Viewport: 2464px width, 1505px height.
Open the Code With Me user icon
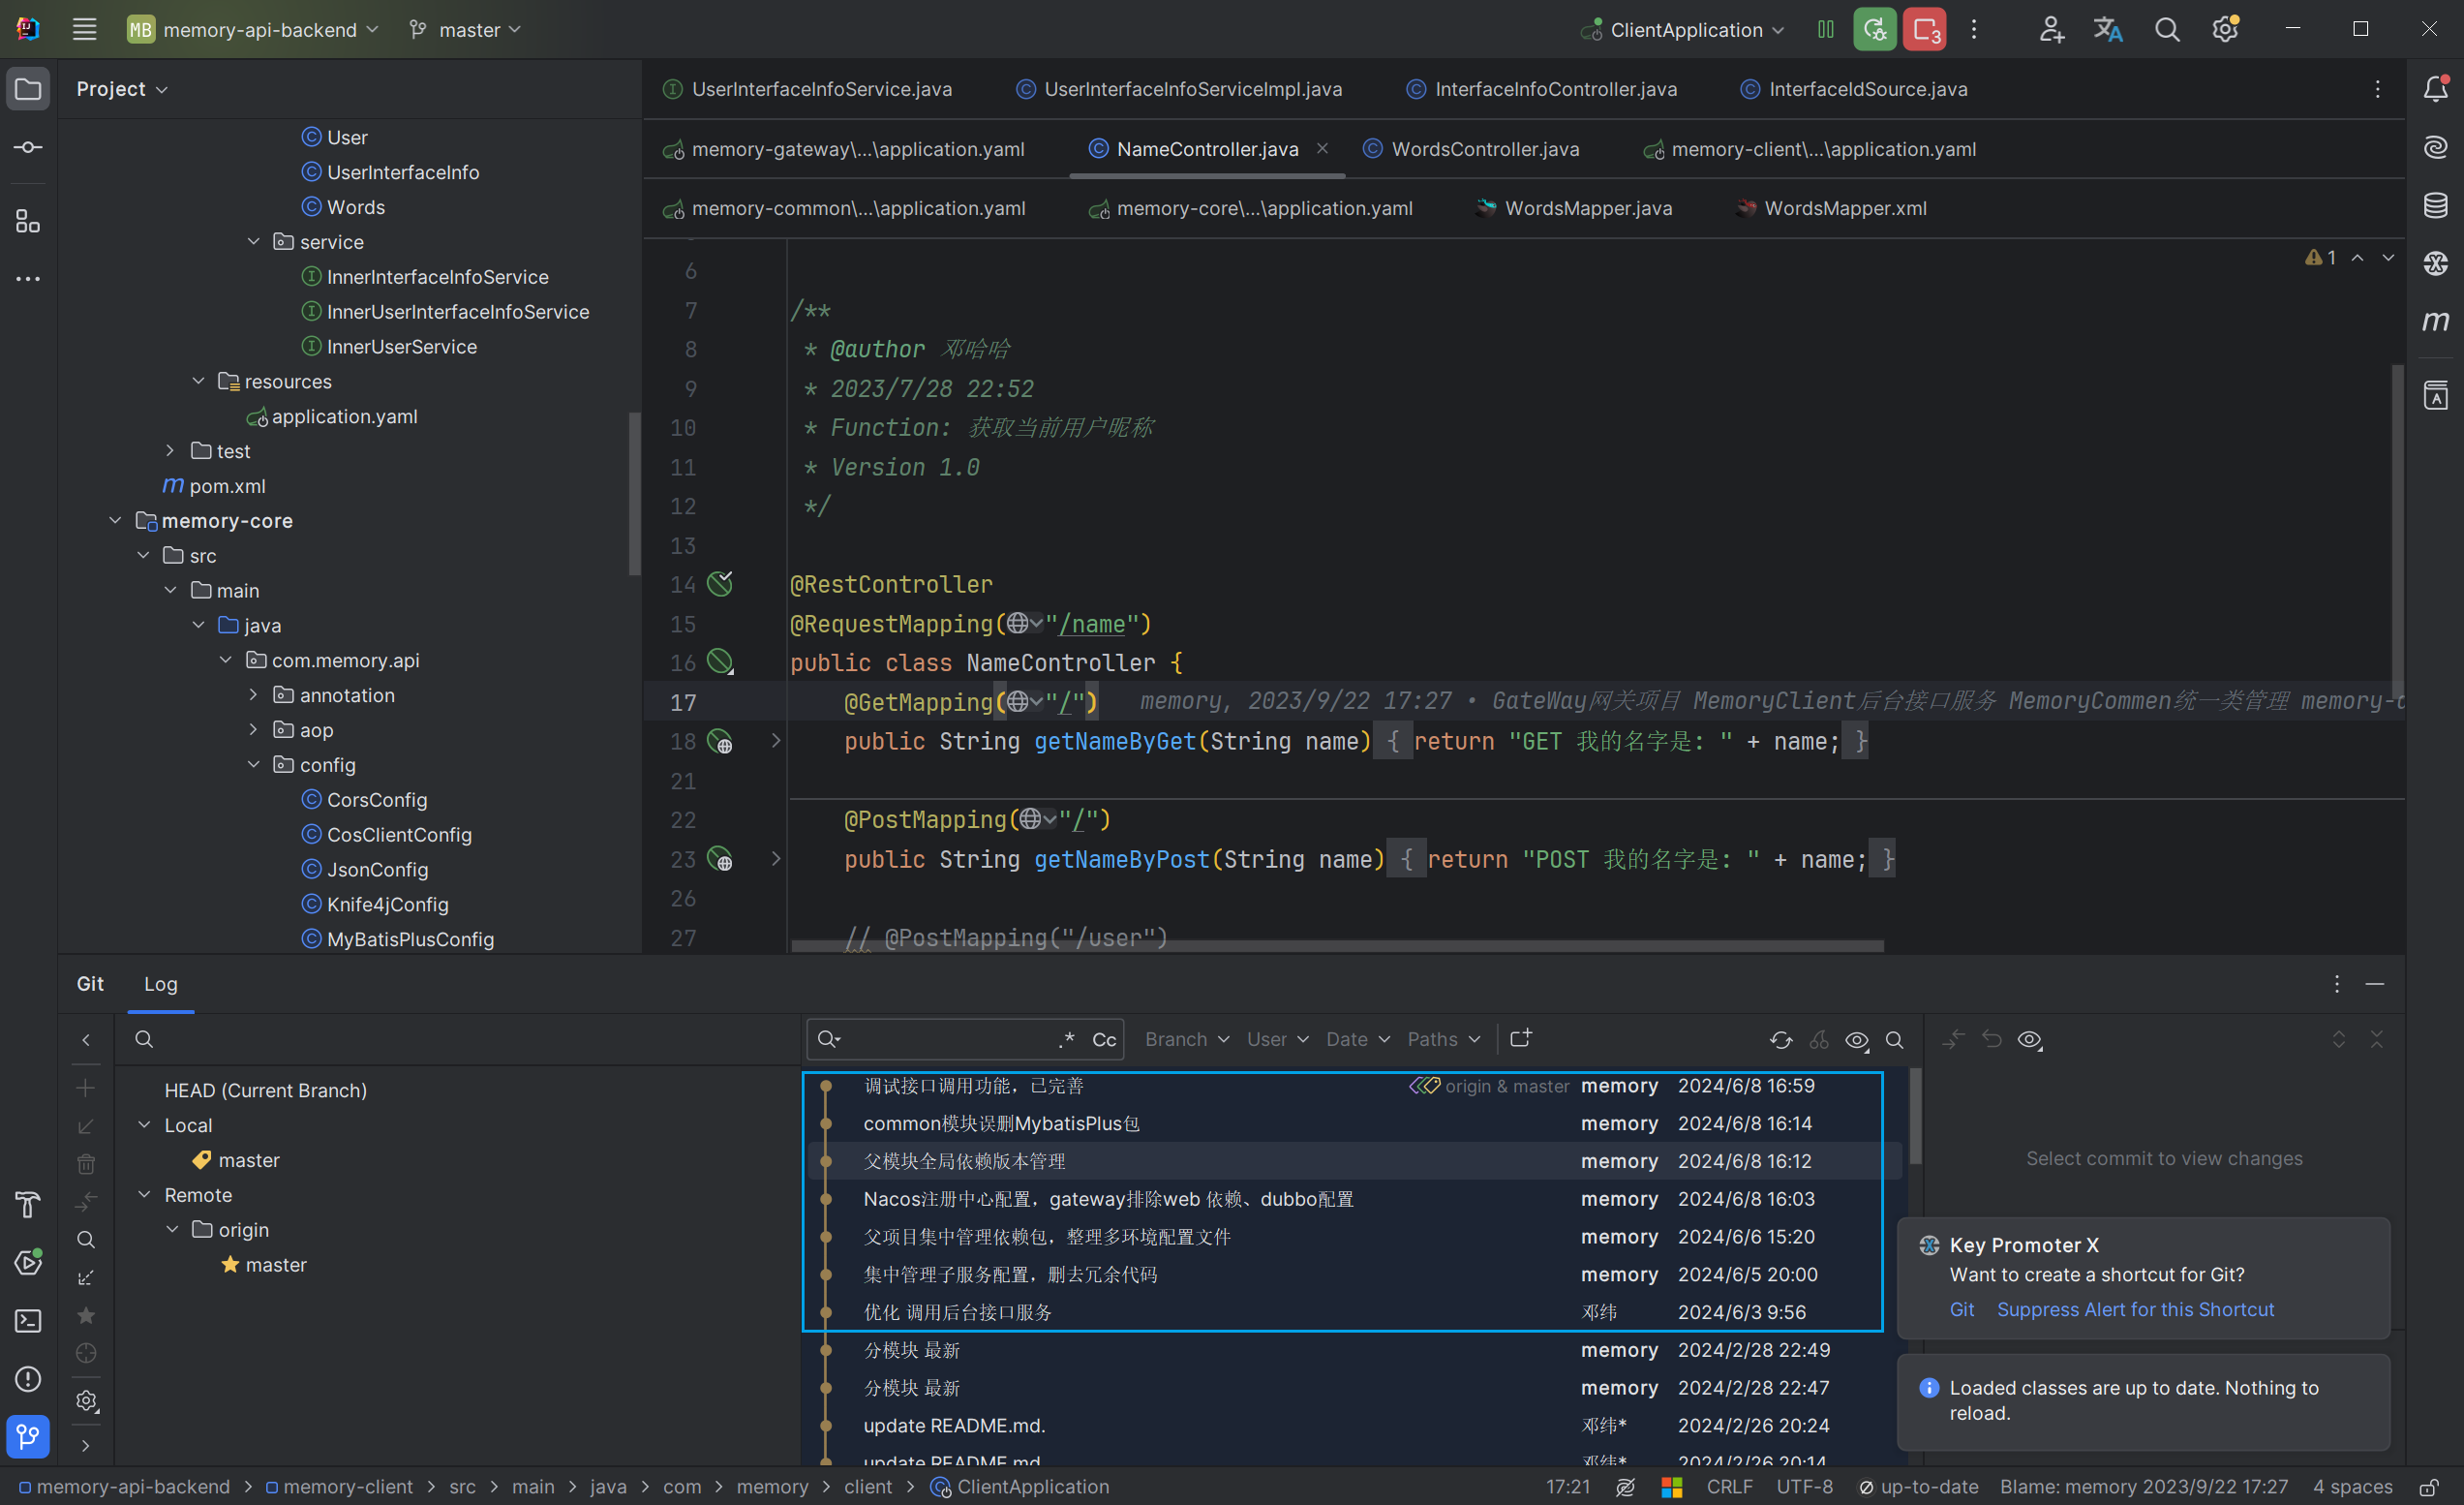pos(2050,29)
